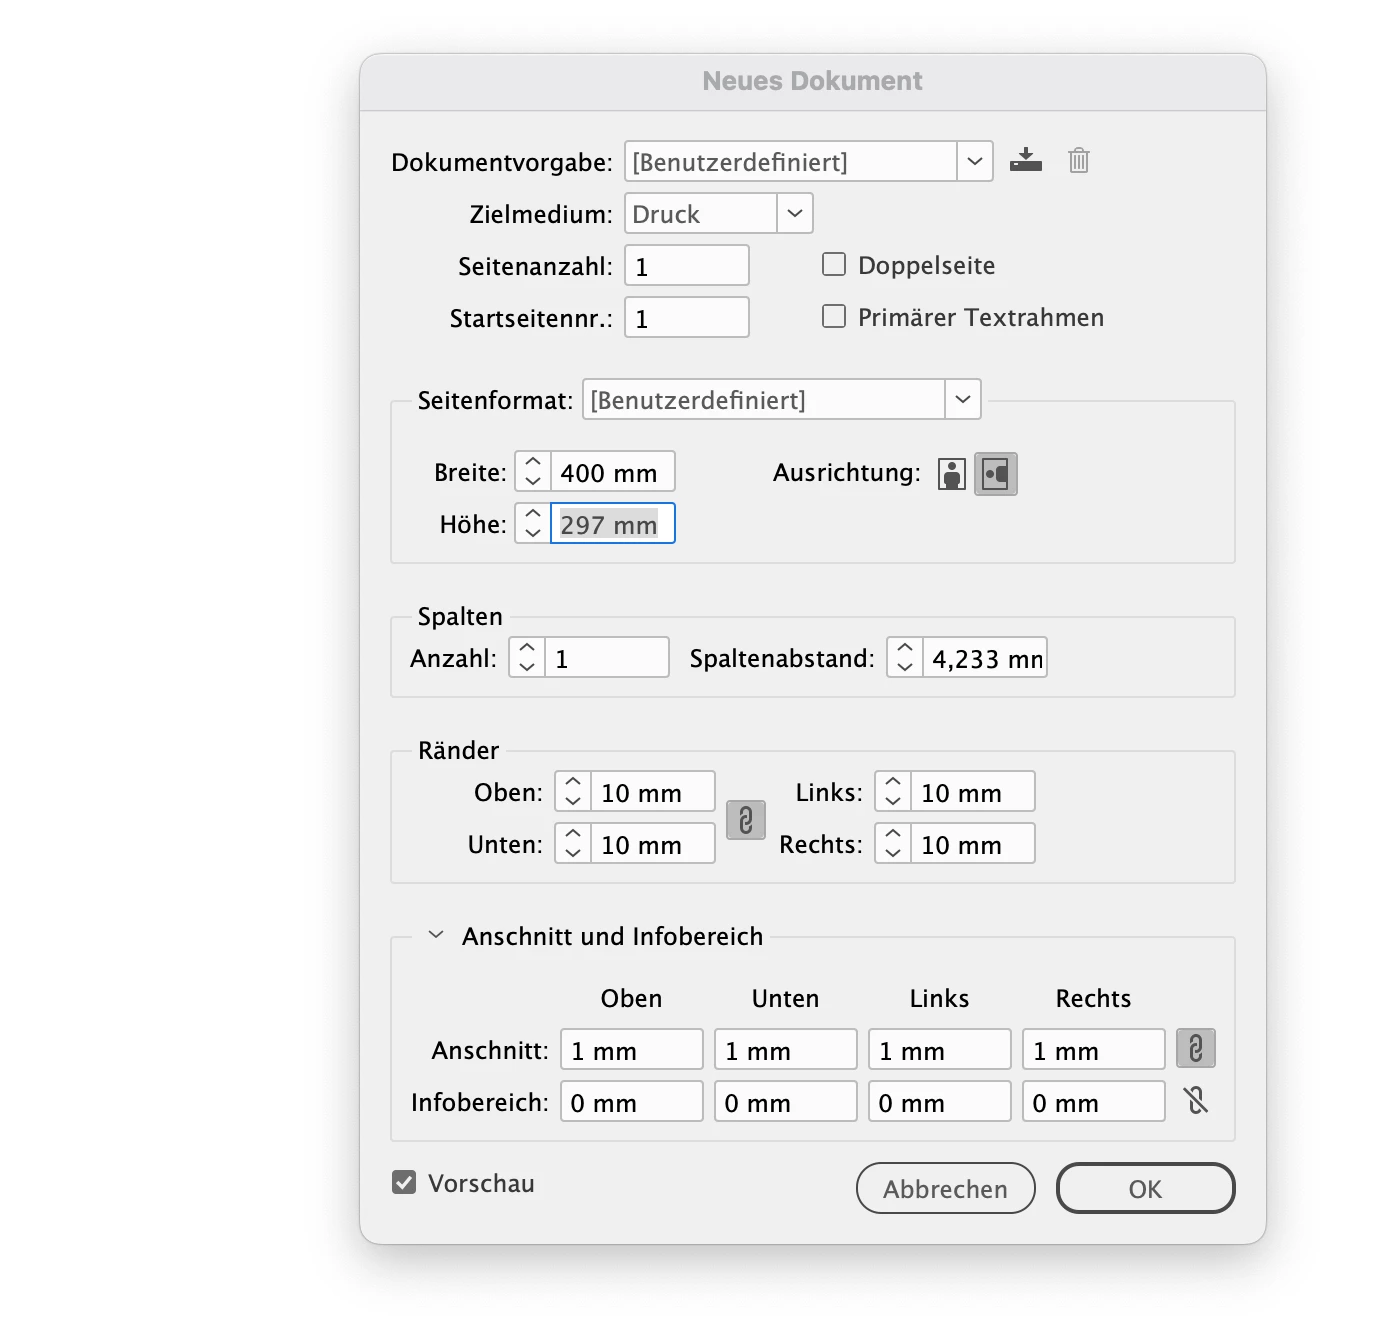
Task: Click the Oben margin stepper
Action: (573, 791)
